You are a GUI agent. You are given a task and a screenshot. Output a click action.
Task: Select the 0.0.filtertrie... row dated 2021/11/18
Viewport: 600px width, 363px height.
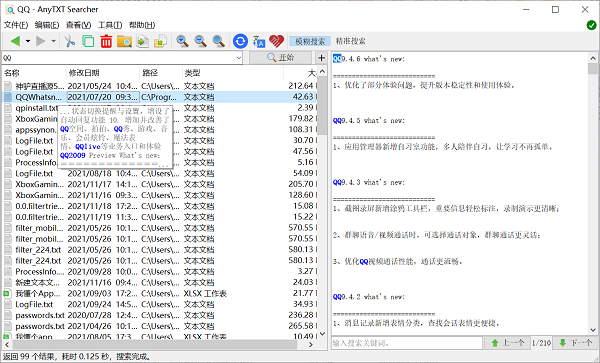point(160,206)
